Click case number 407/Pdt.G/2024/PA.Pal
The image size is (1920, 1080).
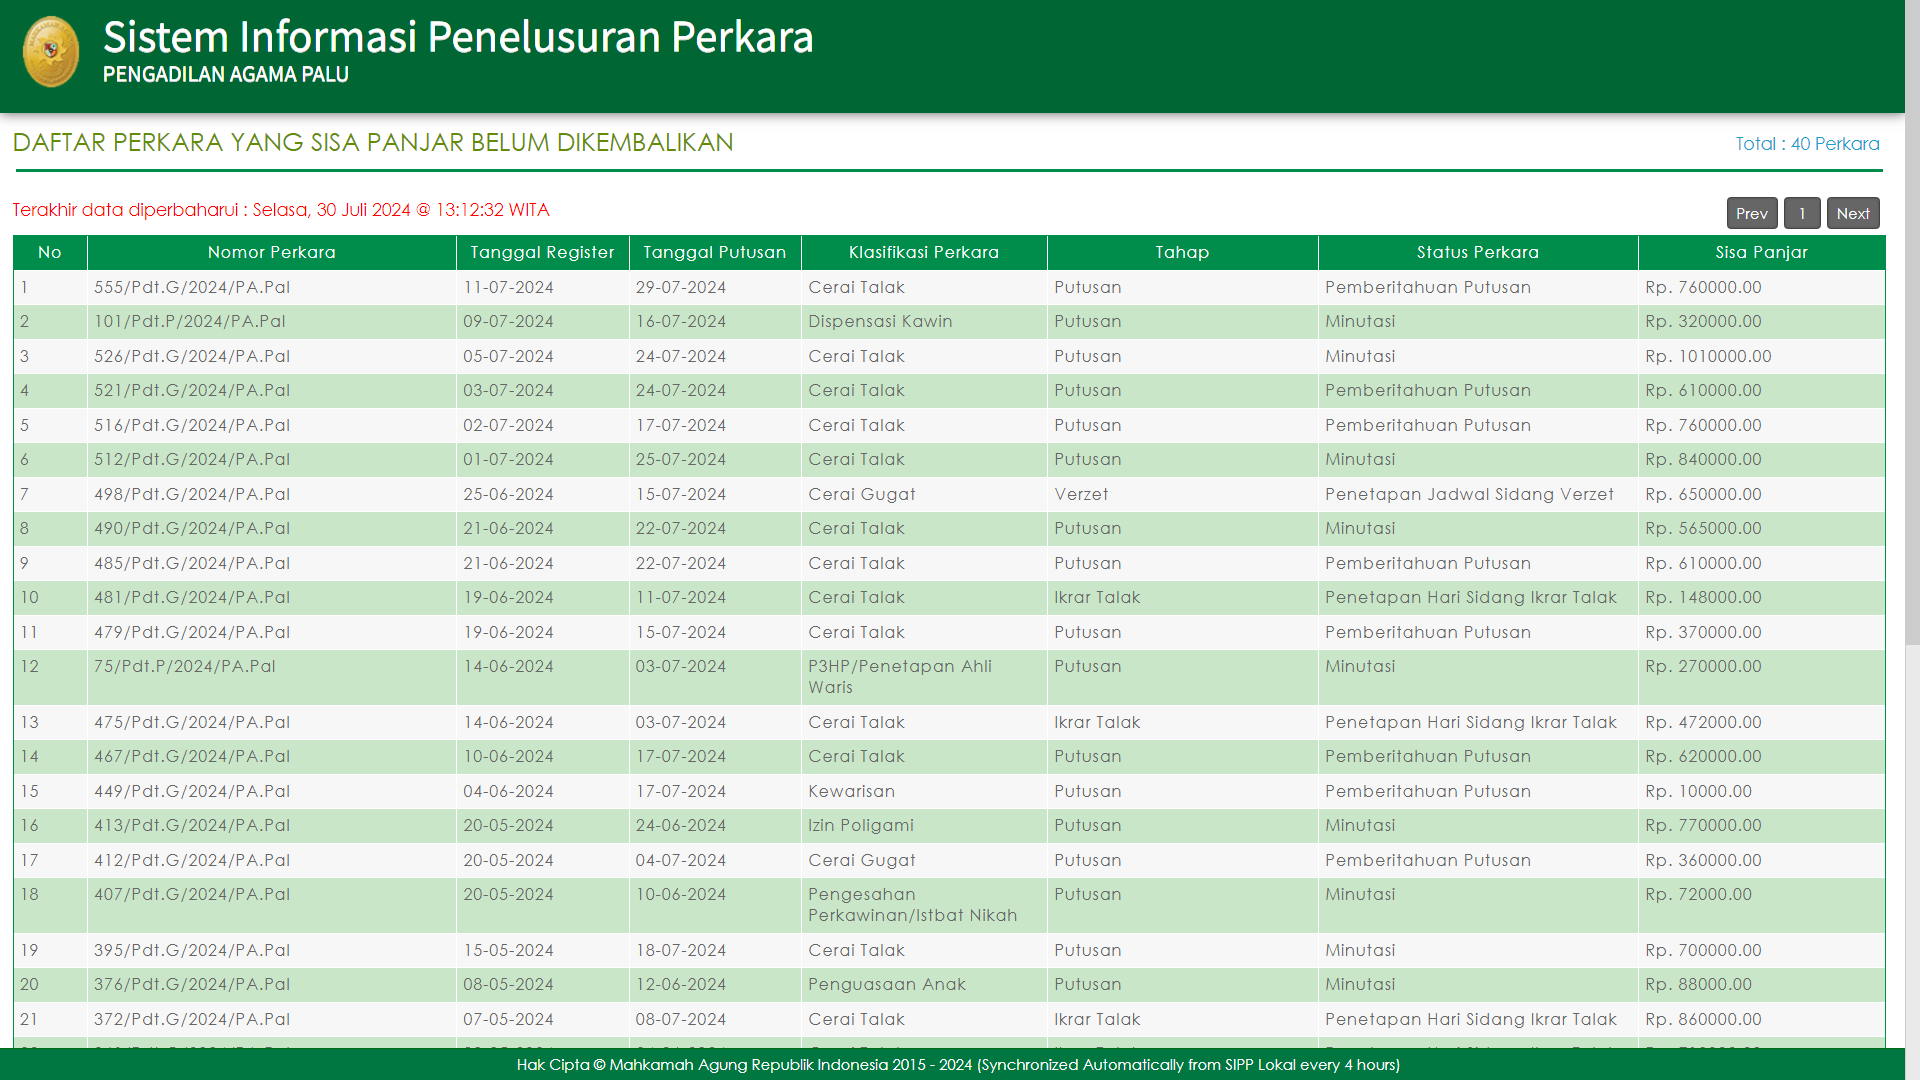(x=192, y=895)
